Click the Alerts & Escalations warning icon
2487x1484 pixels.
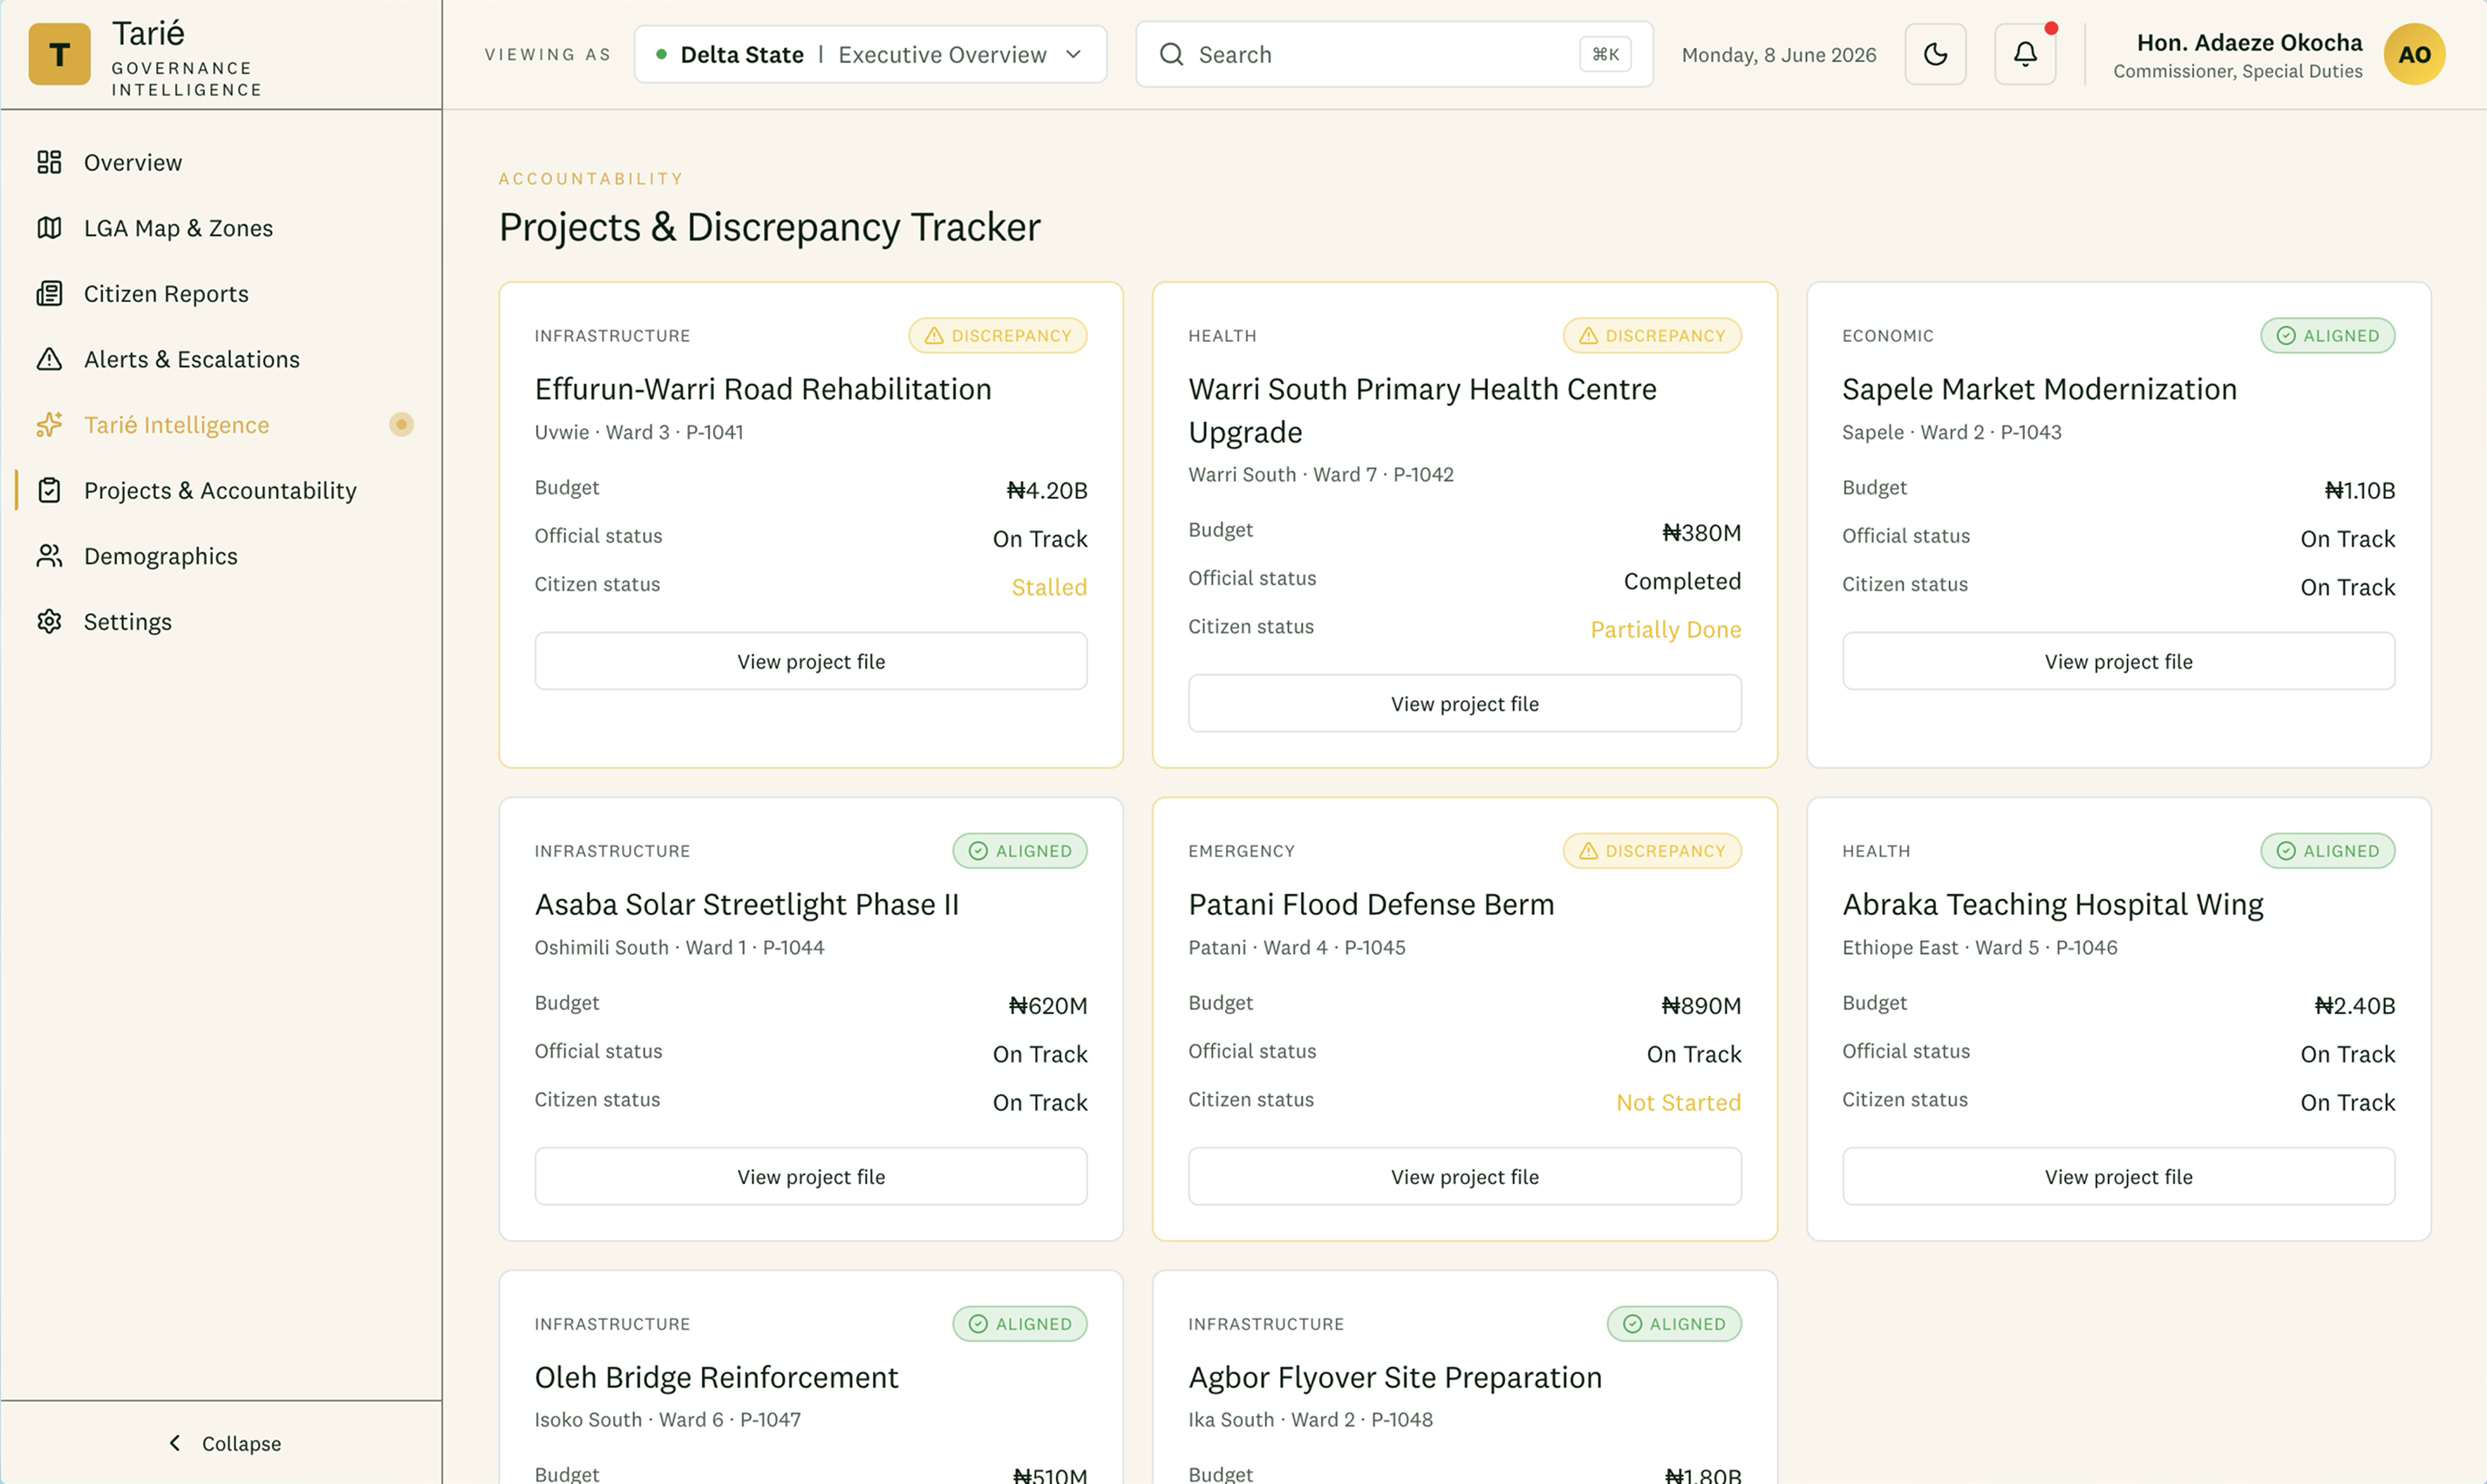(x=49, y=359)
